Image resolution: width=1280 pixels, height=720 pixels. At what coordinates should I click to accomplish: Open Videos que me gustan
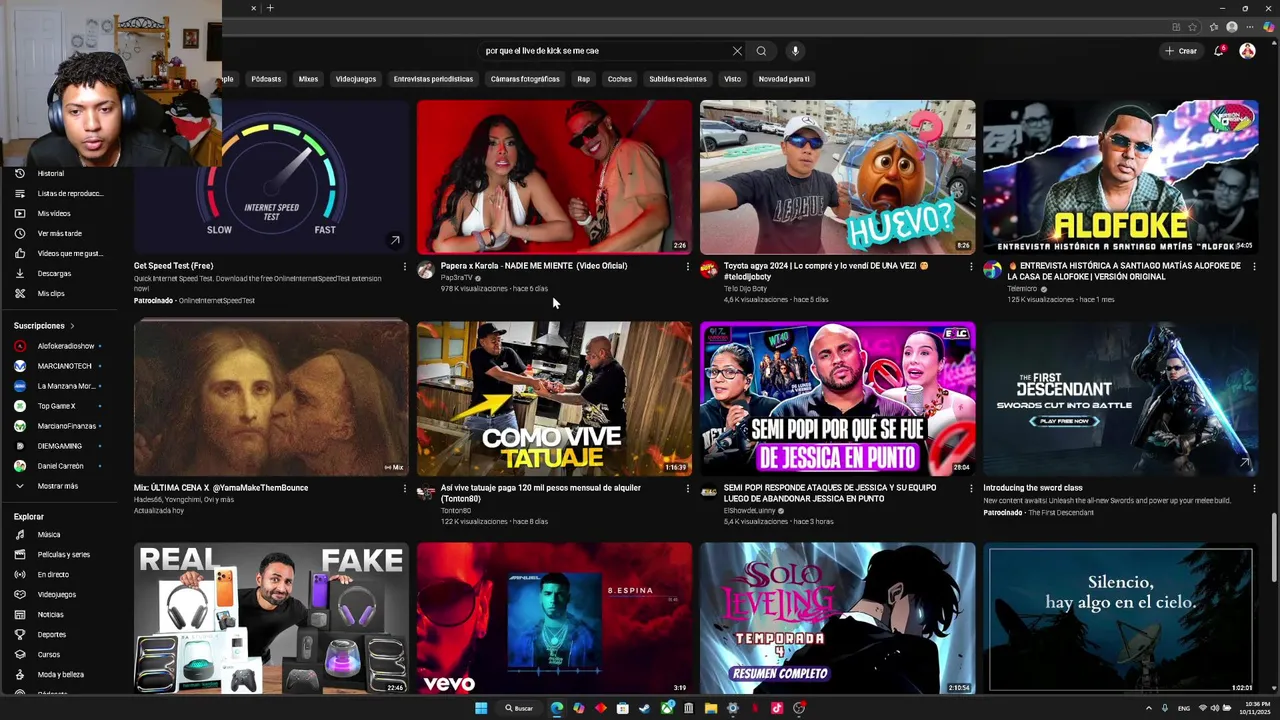click(60, 253)
